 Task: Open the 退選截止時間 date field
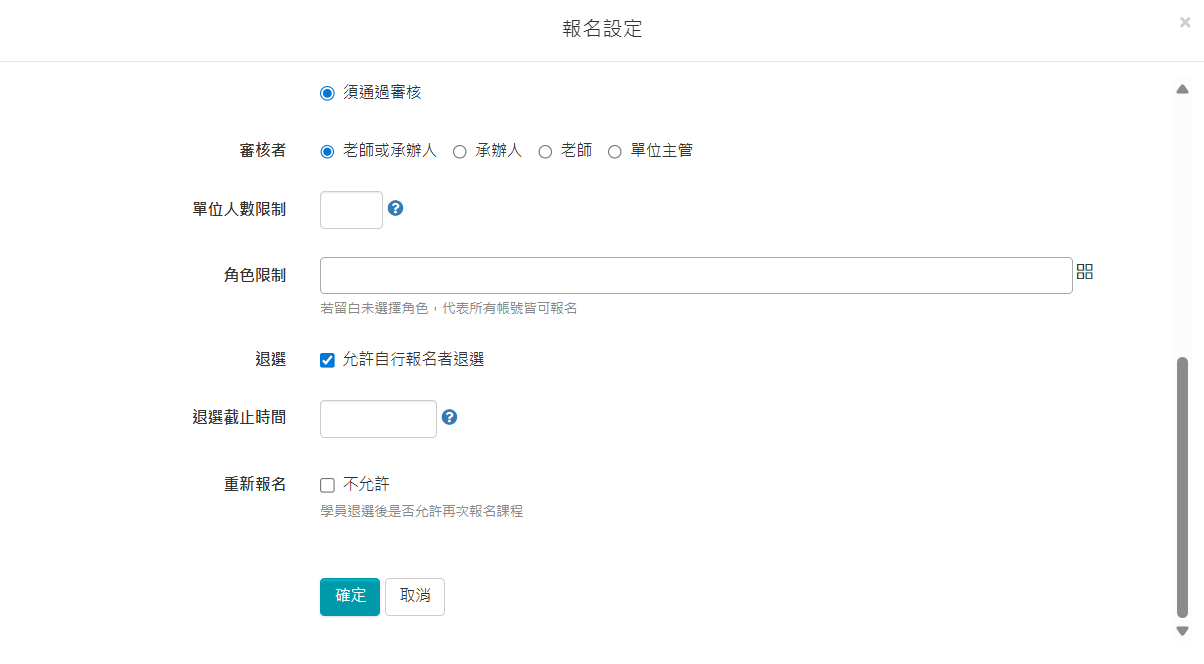(x=378, y=418)
